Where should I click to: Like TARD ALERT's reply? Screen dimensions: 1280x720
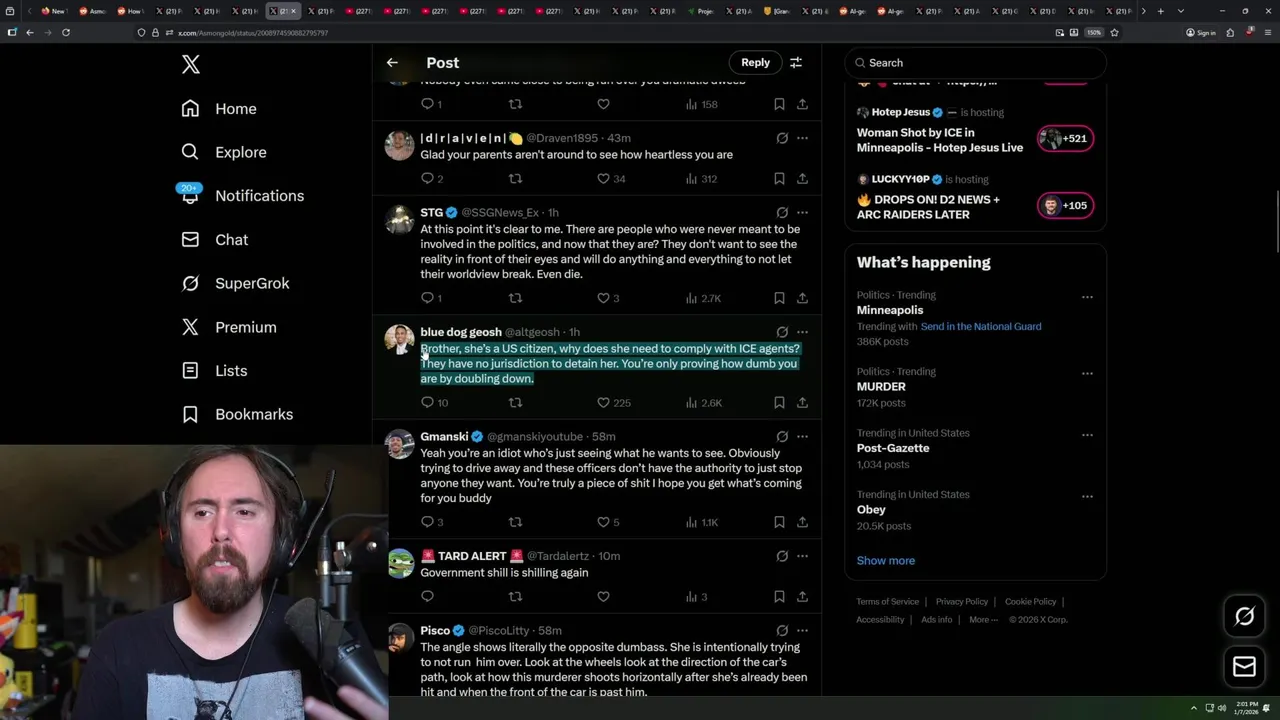click(x=603, y=597)
